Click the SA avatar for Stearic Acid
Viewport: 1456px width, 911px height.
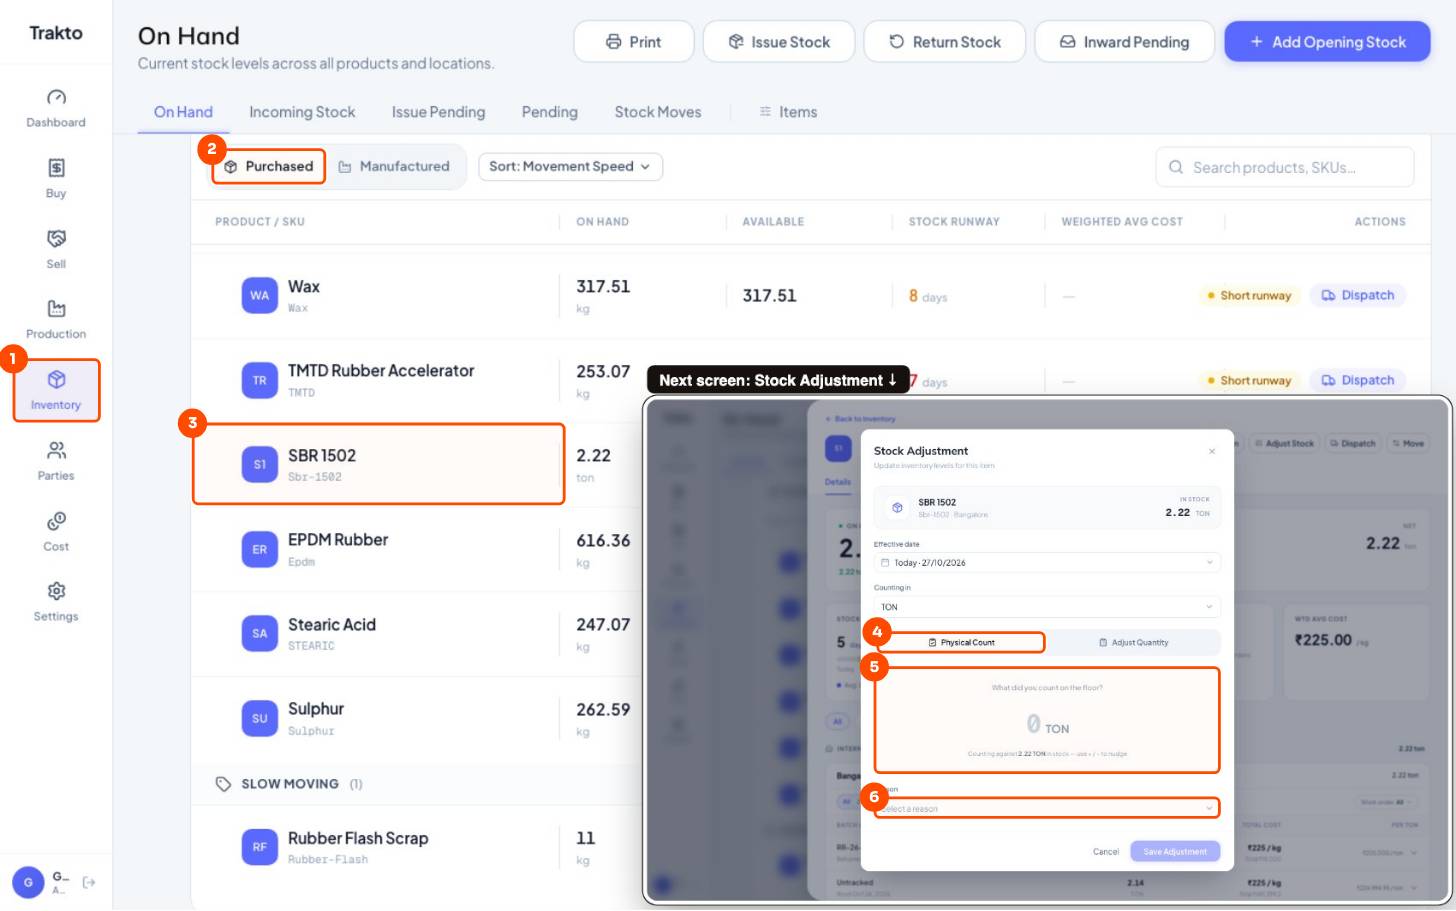pos(260,634)
